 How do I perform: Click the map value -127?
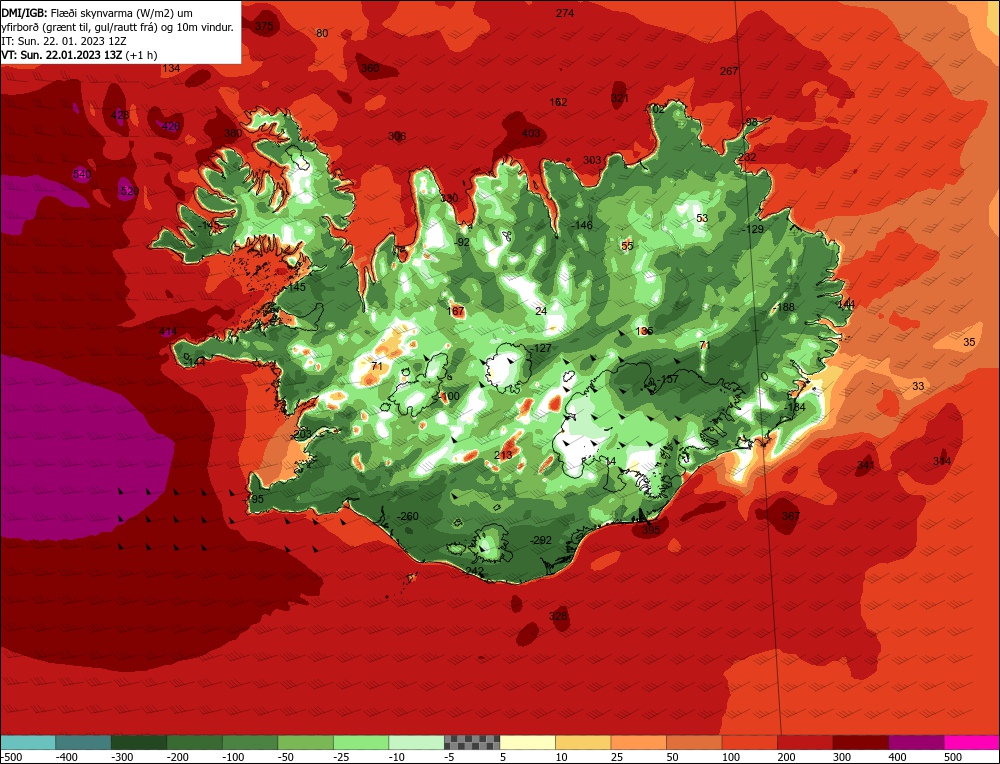541,348
